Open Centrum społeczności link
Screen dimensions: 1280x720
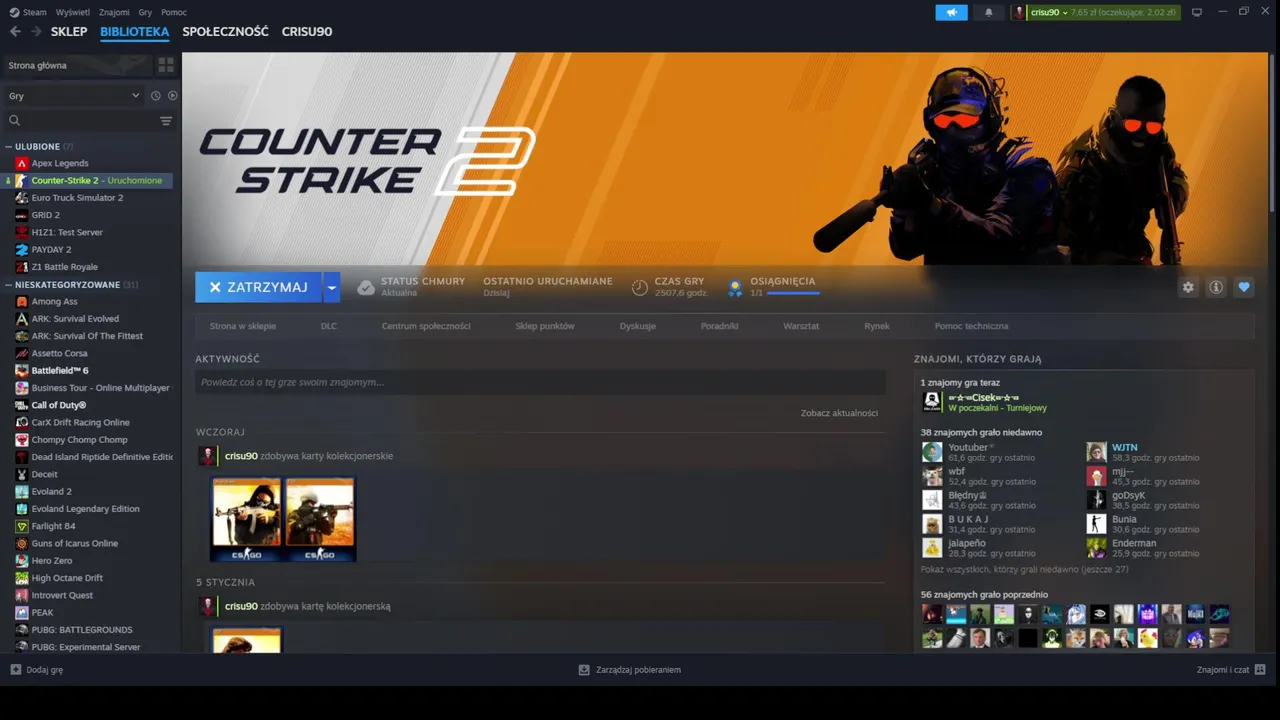[x=426, y=326]
